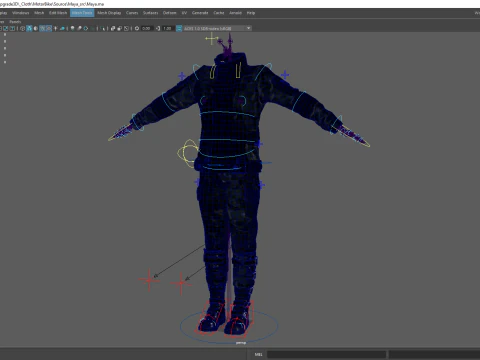Image resolution: width=480 pixels, height=360 pixels.
Task: Select the outer red knee locator
Action: (x=149, y=280)
